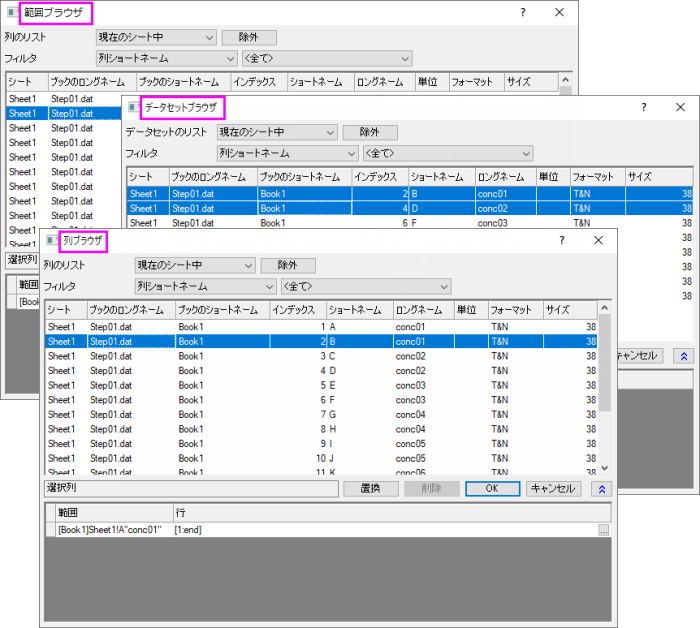The width and height of the screenshot is (700, 628).
Task: Select row index 3 column C in 列ブラウザ
Action: pyautogui.click(x=321, y=356)
